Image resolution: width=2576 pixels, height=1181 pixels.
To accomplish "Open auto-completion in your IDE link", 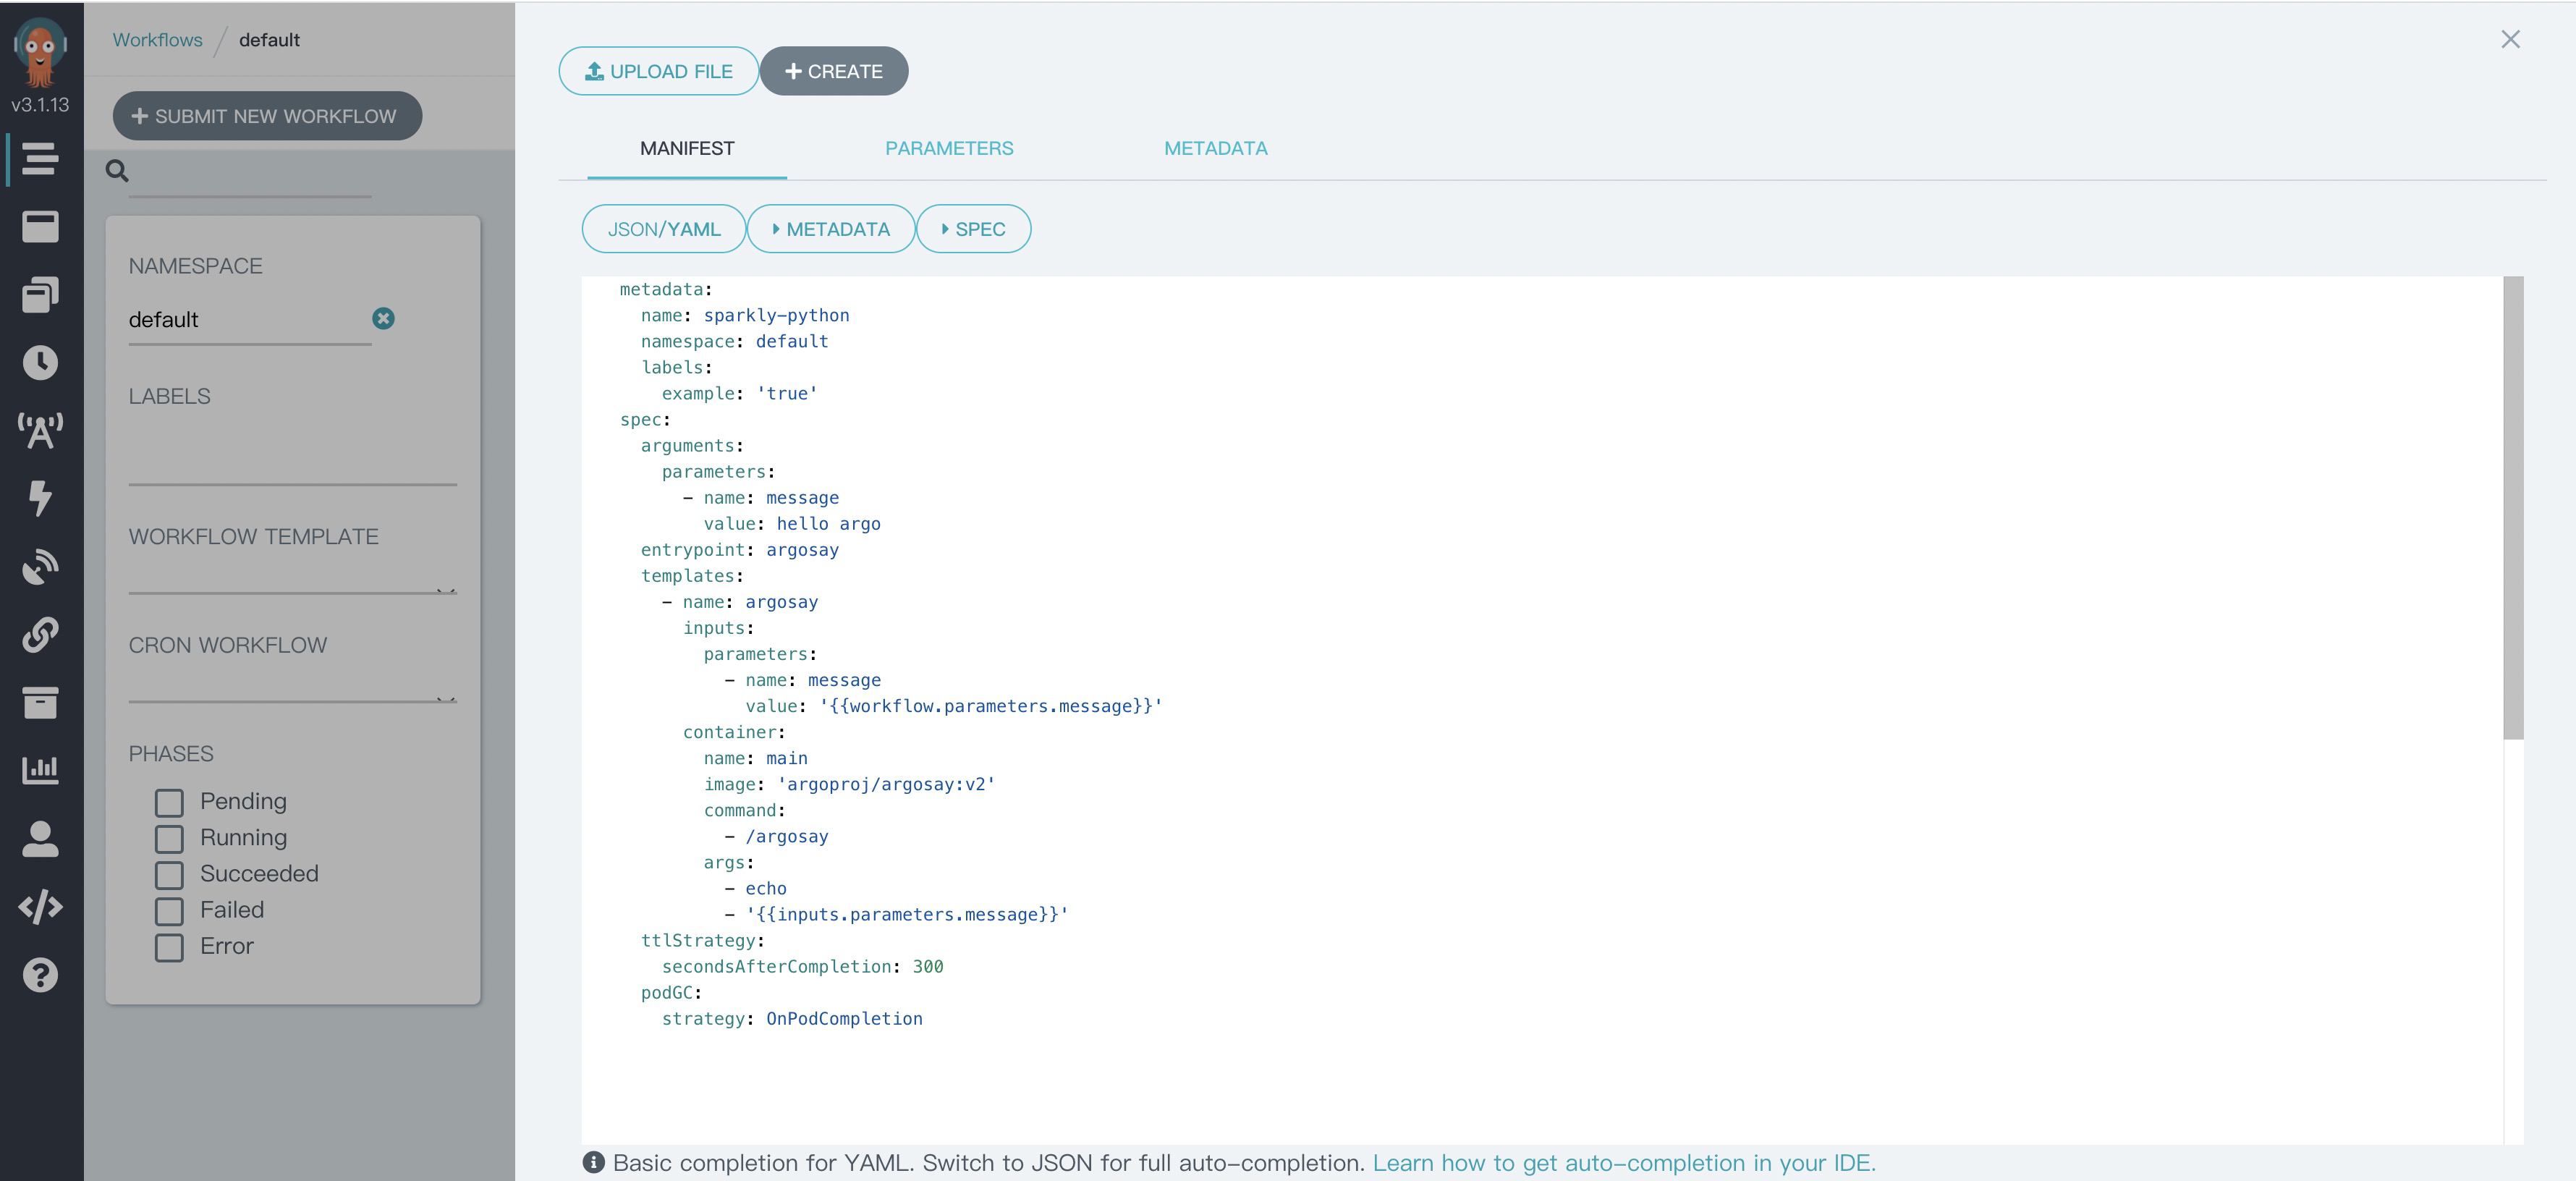I will click(x=1623, y=1163).
